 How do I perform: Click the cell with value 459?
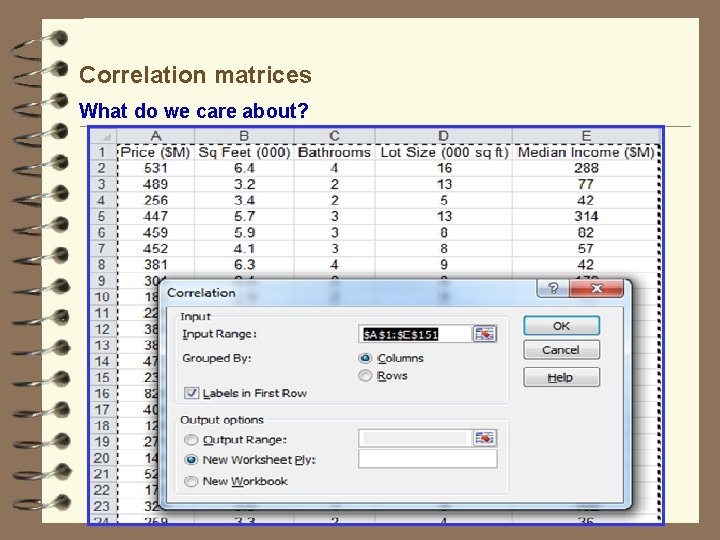[156, 232]
